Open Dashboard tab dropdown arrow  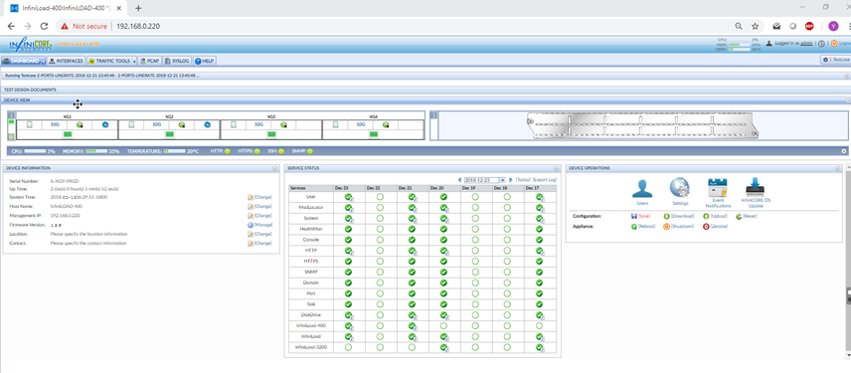pyautogui.click(x=43, y=61)
